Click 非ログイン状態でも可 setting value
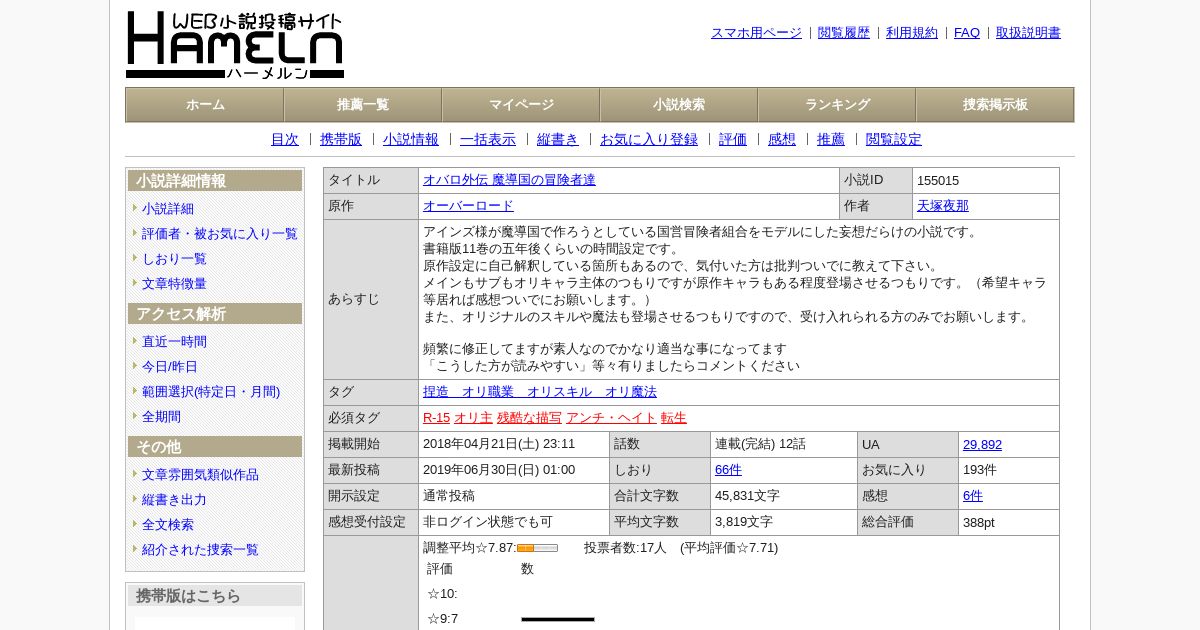 488,522
